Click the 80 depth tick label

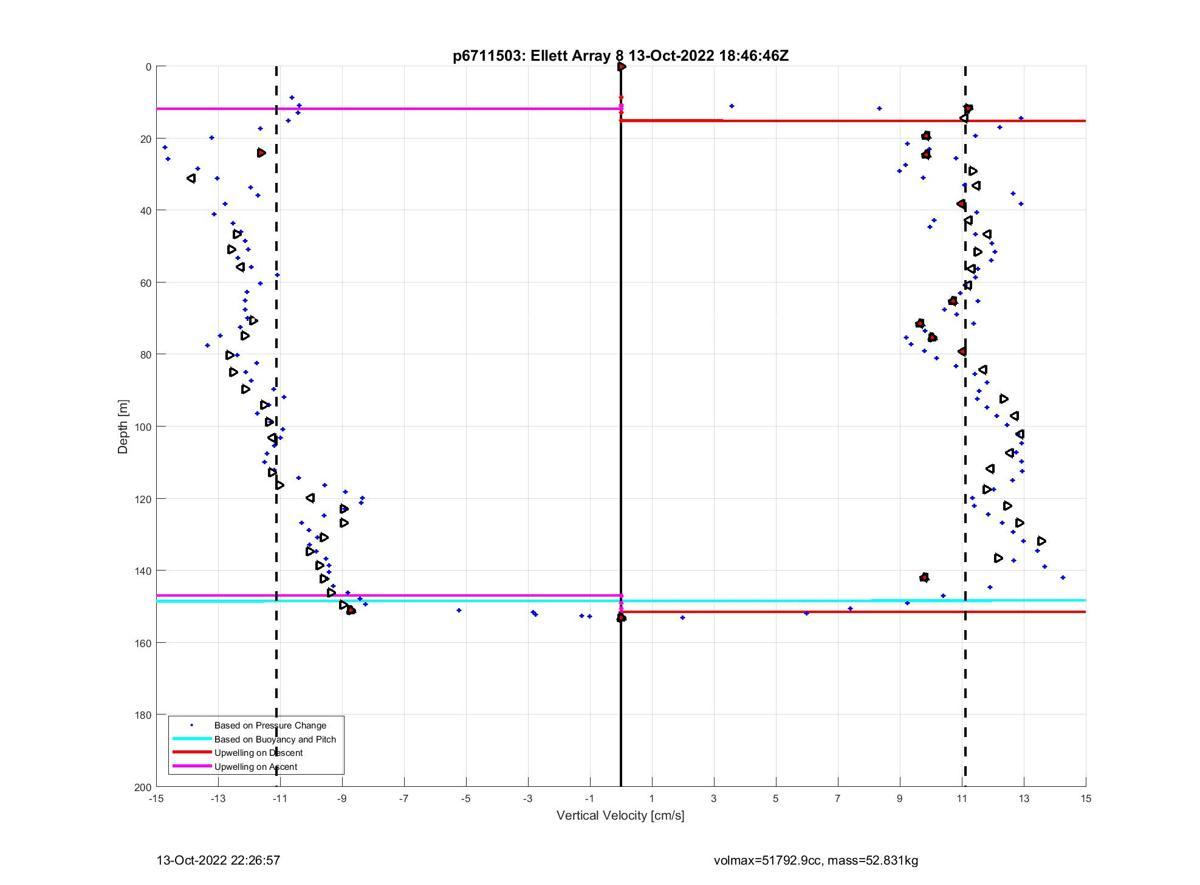click(145, 355)
